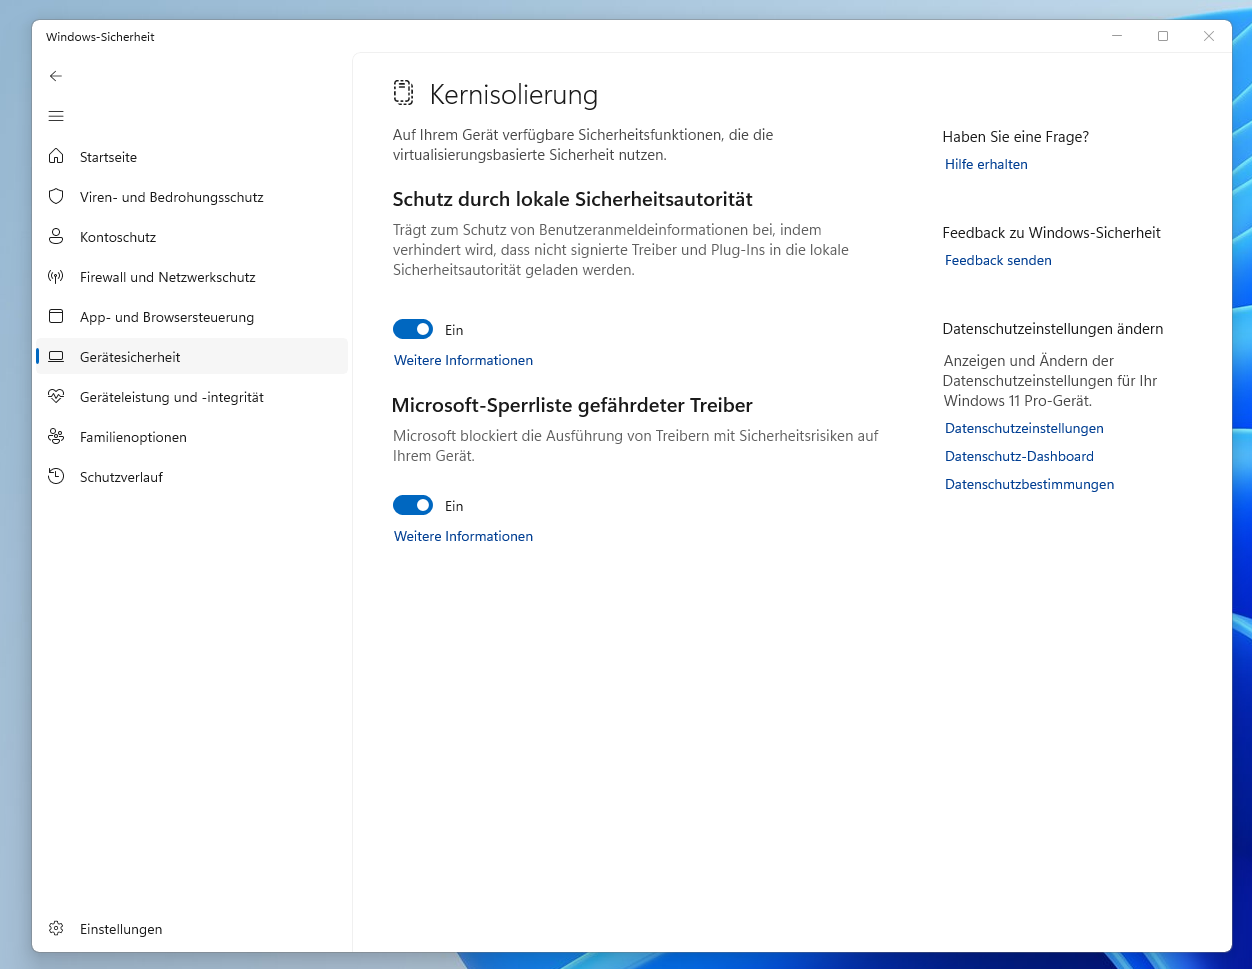Click the back arrow icon
1252x969 pixels.
(56, 76)
